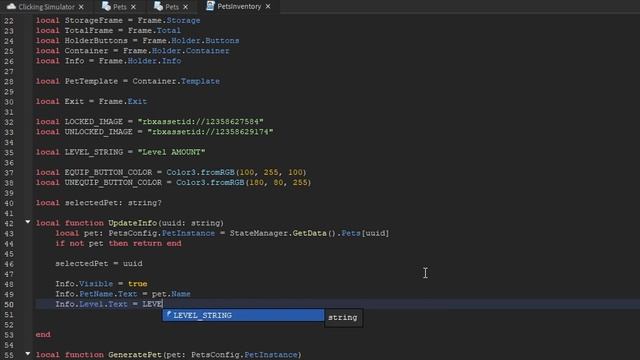
Task: Click the script icon on the Pets tab beside Clicking Simulator
Action: click(106, 6)
